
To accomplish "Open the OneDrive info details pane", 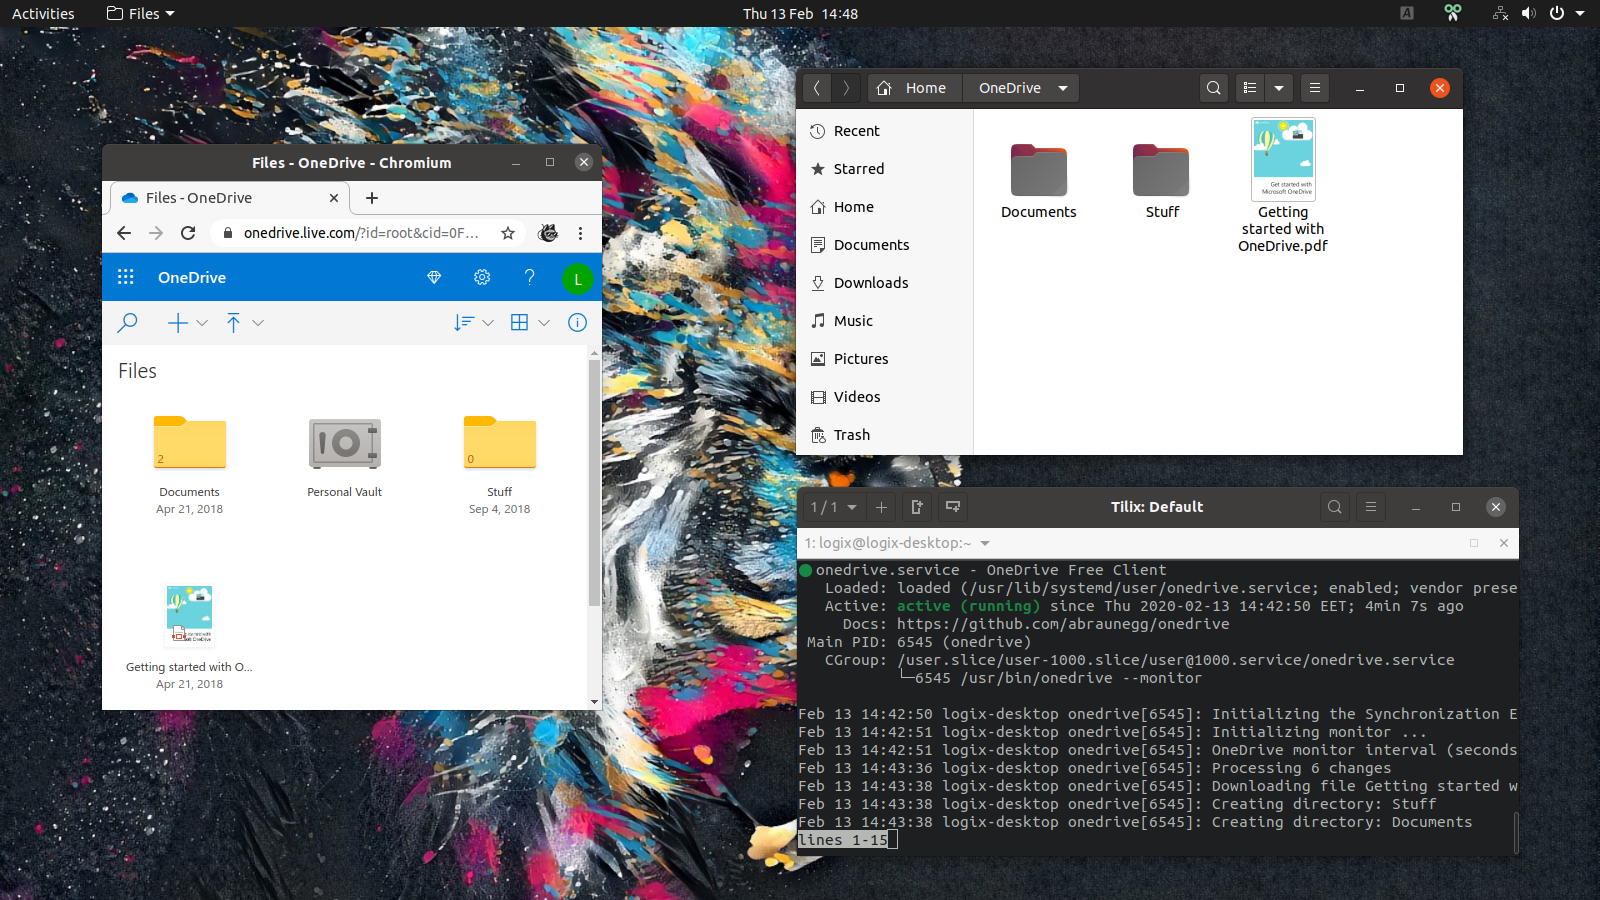I will point(577,322).
